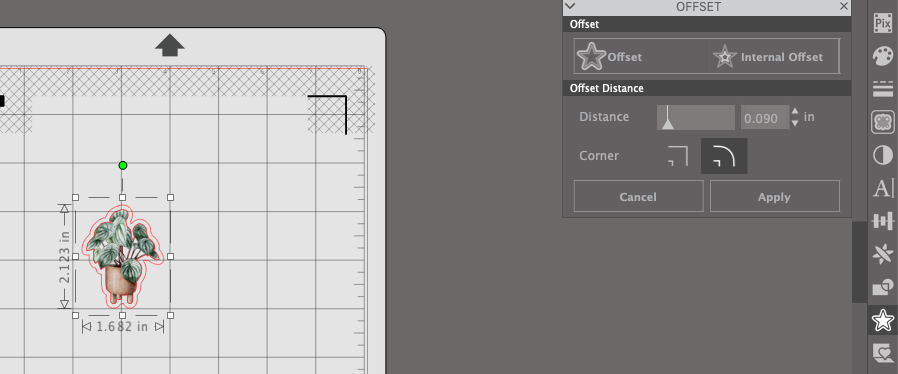Click the mat feed direction arrow

pyautogui.click(x=170, y=45)
